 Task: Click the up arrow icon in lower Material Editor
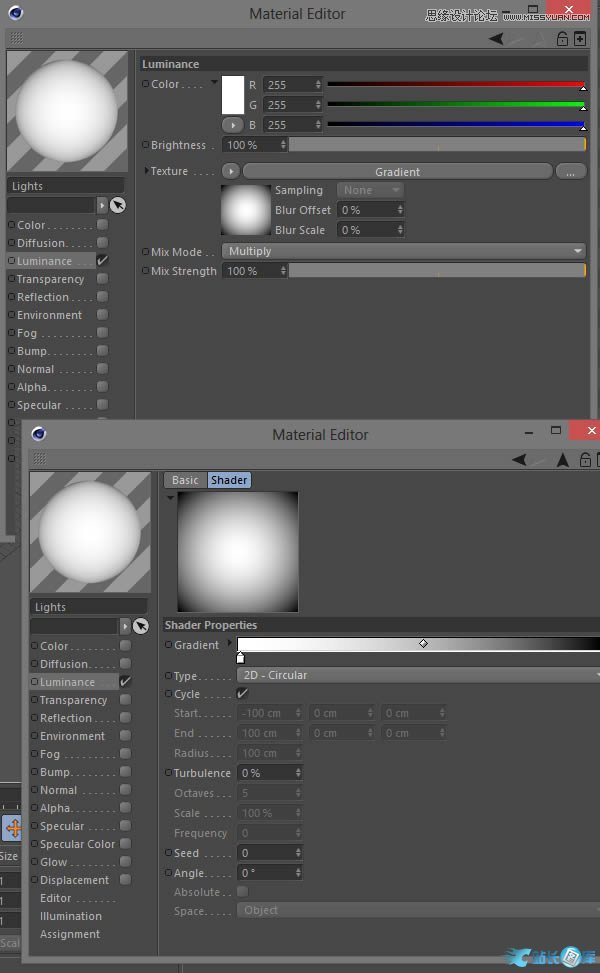pos(563,460)
